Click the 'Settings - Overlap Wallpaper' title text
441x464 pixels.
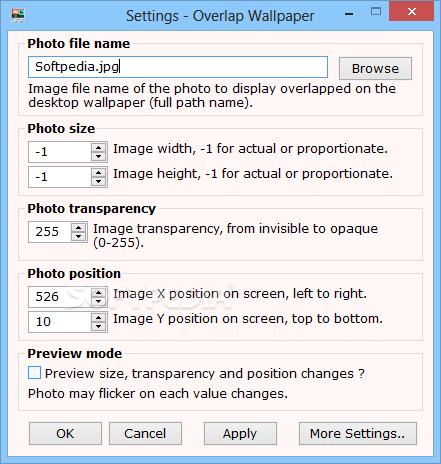(x=220, y=16)
